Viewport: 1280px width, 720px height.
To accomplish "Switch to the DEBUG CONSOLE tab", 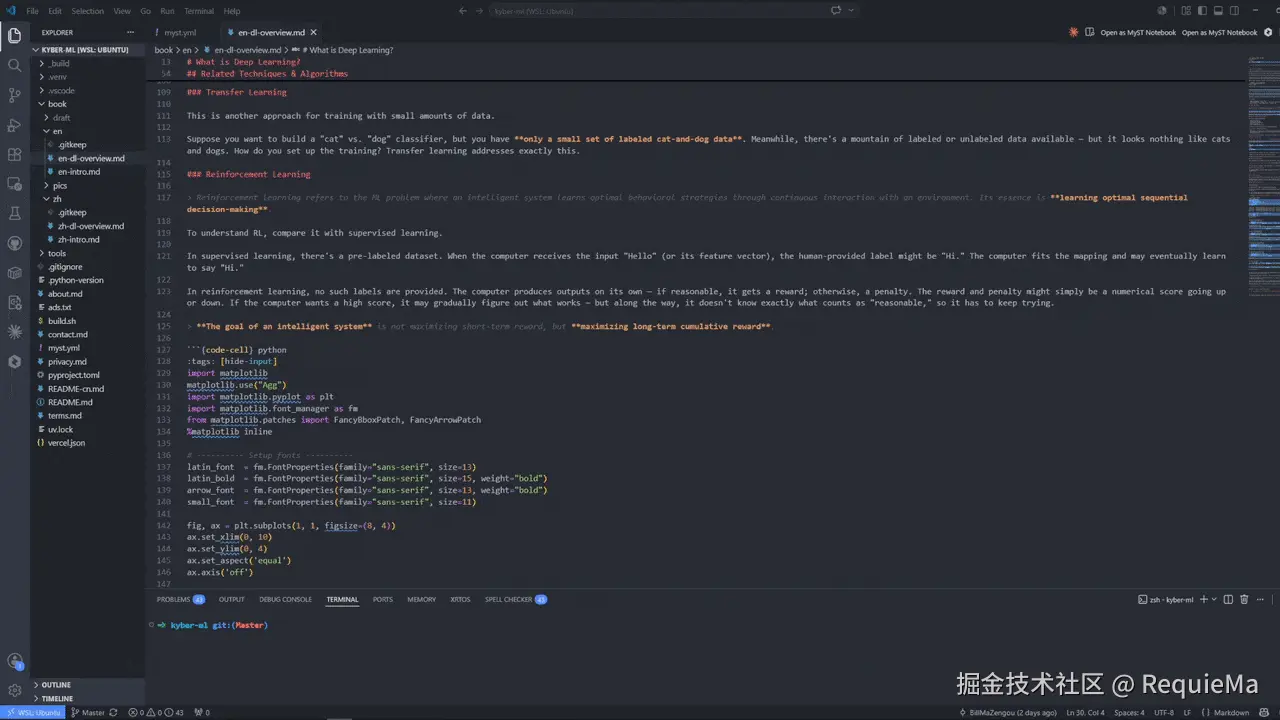I will (x=285, y=600).
